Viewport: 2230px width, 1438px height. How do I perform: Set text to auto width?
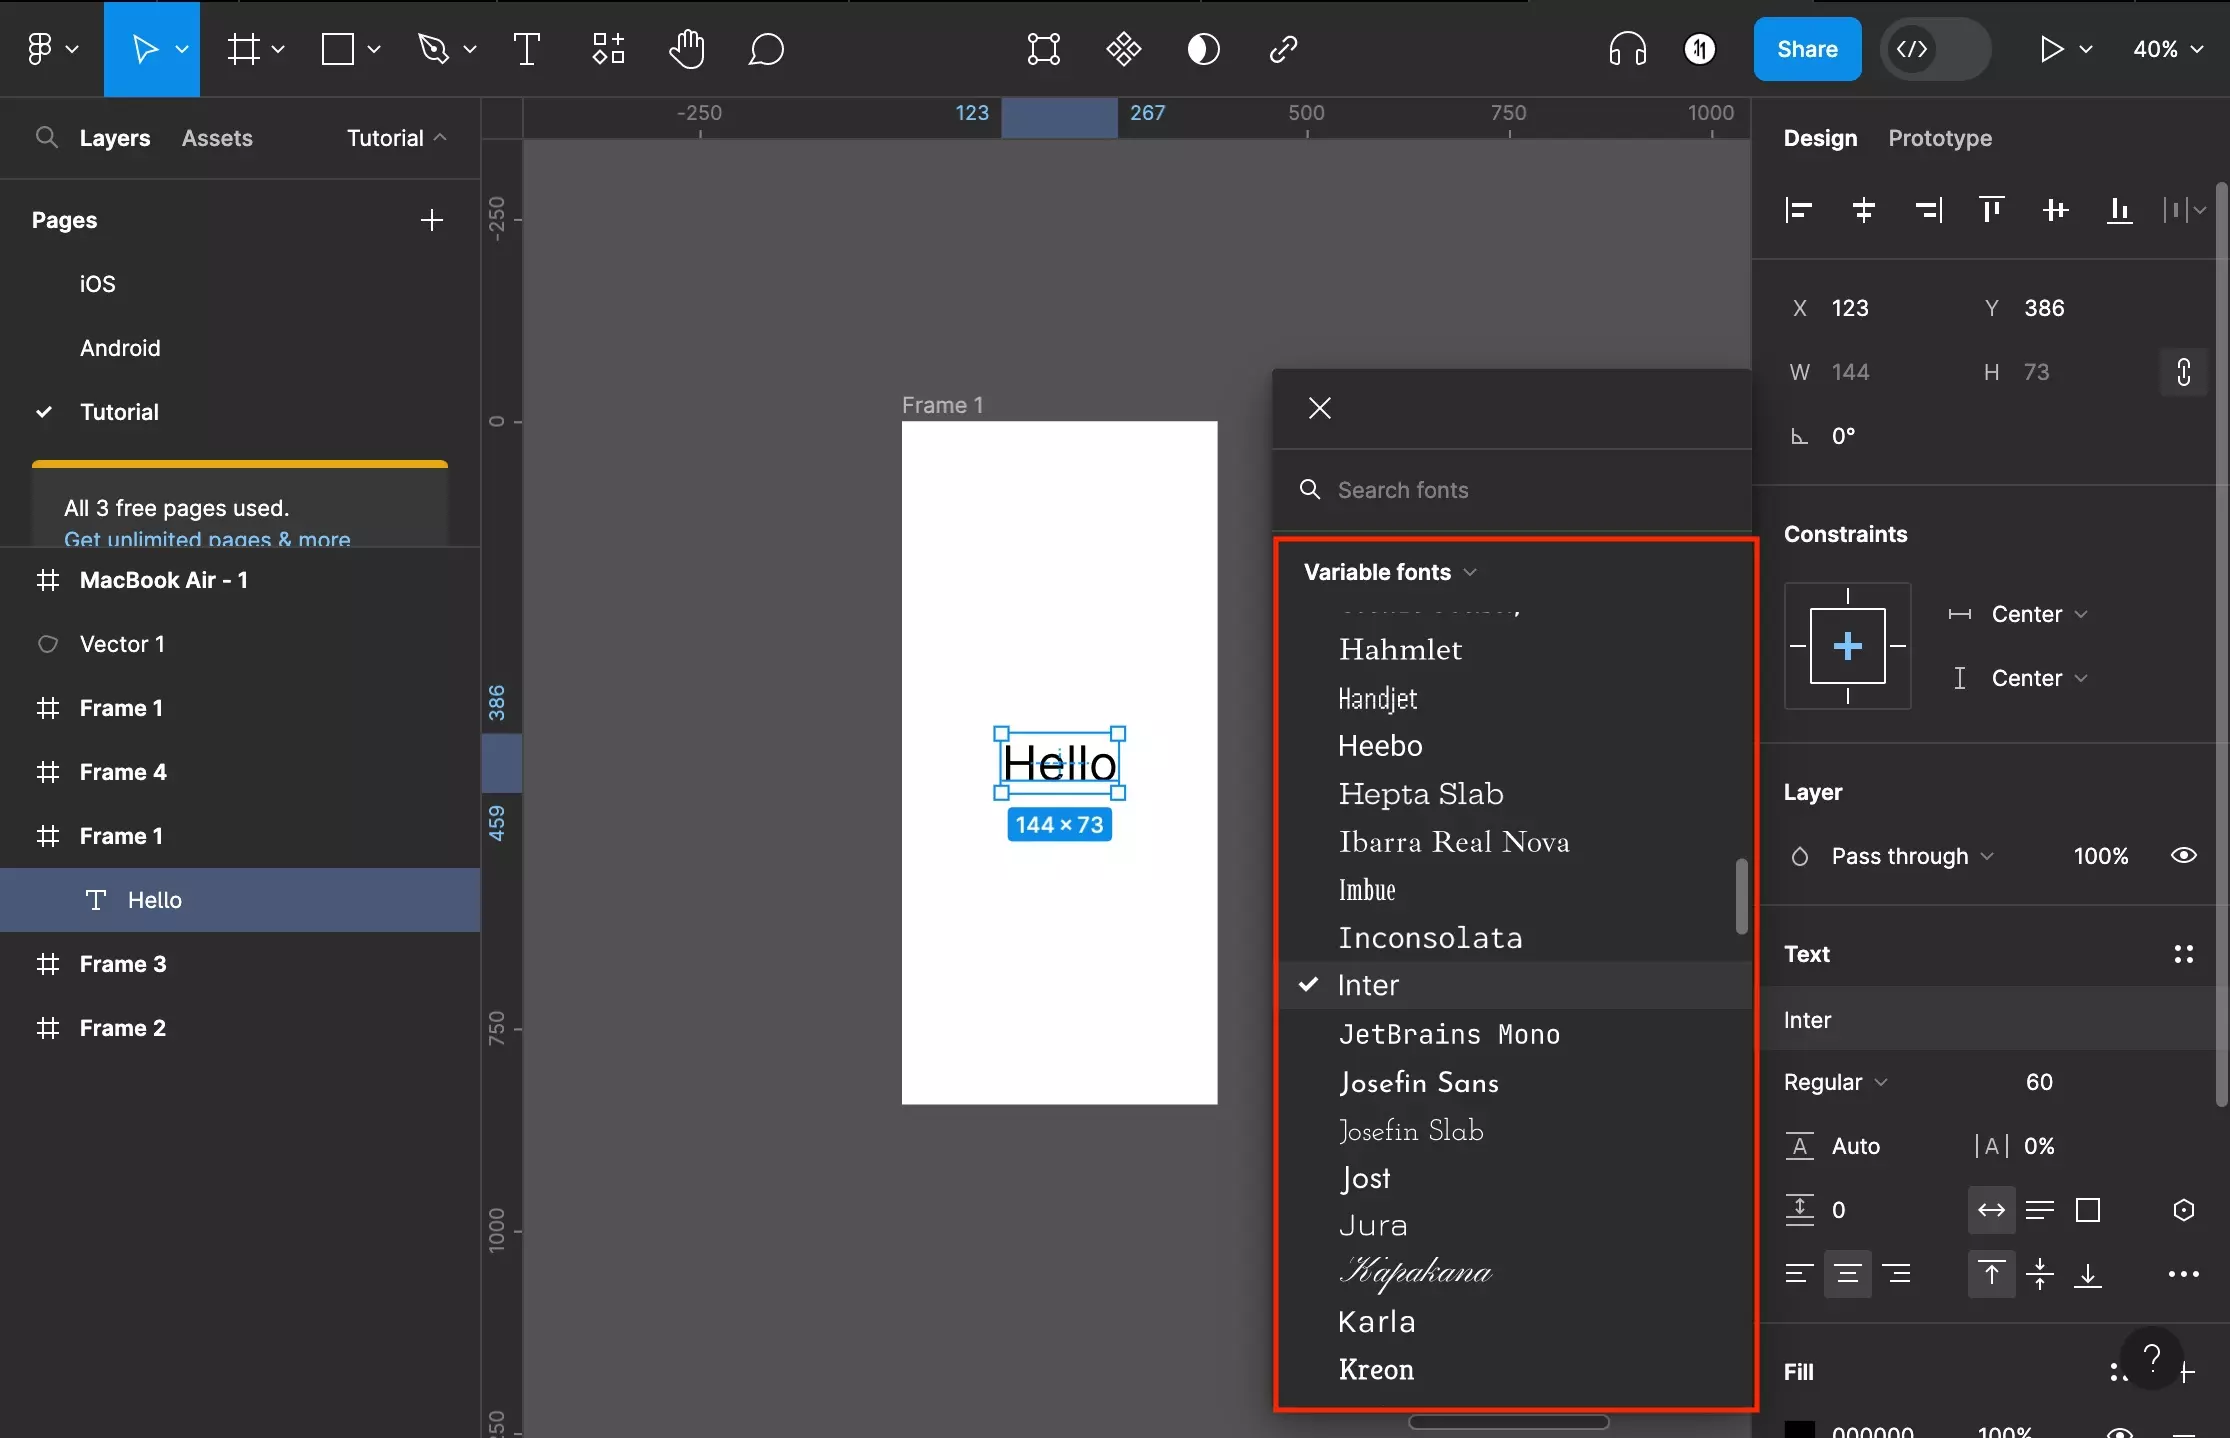pos(1992,1210)
